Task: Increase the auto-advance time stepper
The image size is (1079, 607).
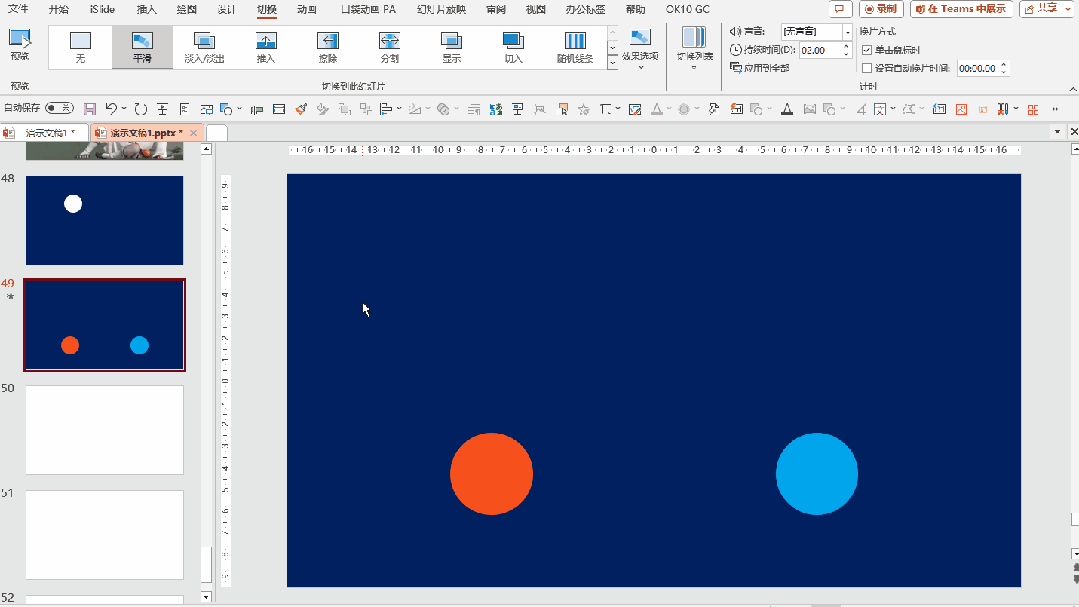Action: [x=1003, y=65]
